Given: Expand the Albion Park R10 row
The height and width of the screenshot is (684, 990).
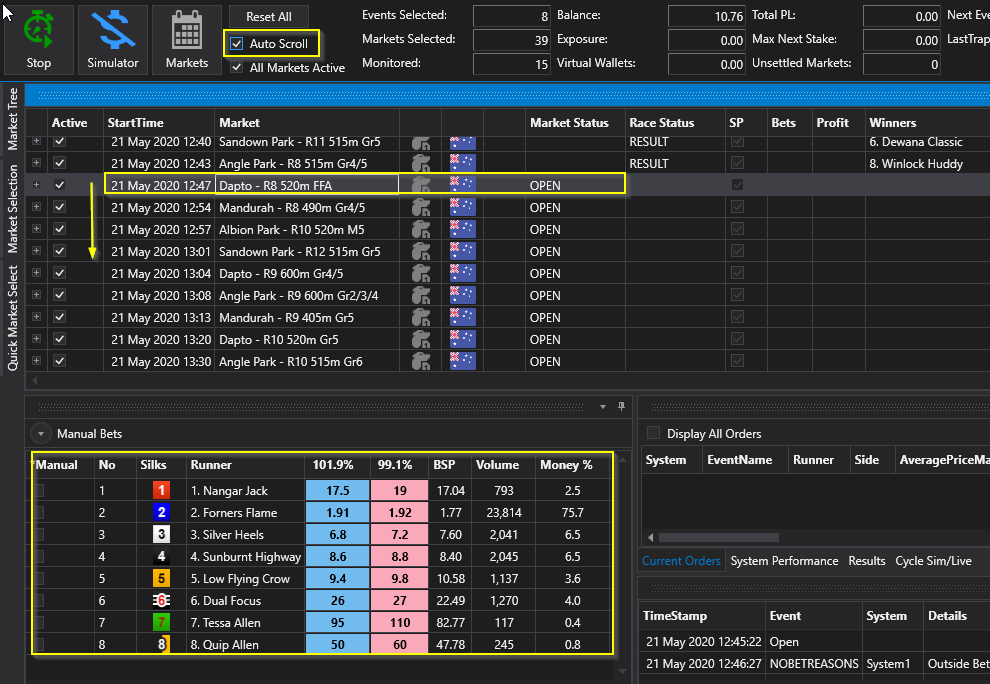Looking at the screenshot, I should click(37, 229).
